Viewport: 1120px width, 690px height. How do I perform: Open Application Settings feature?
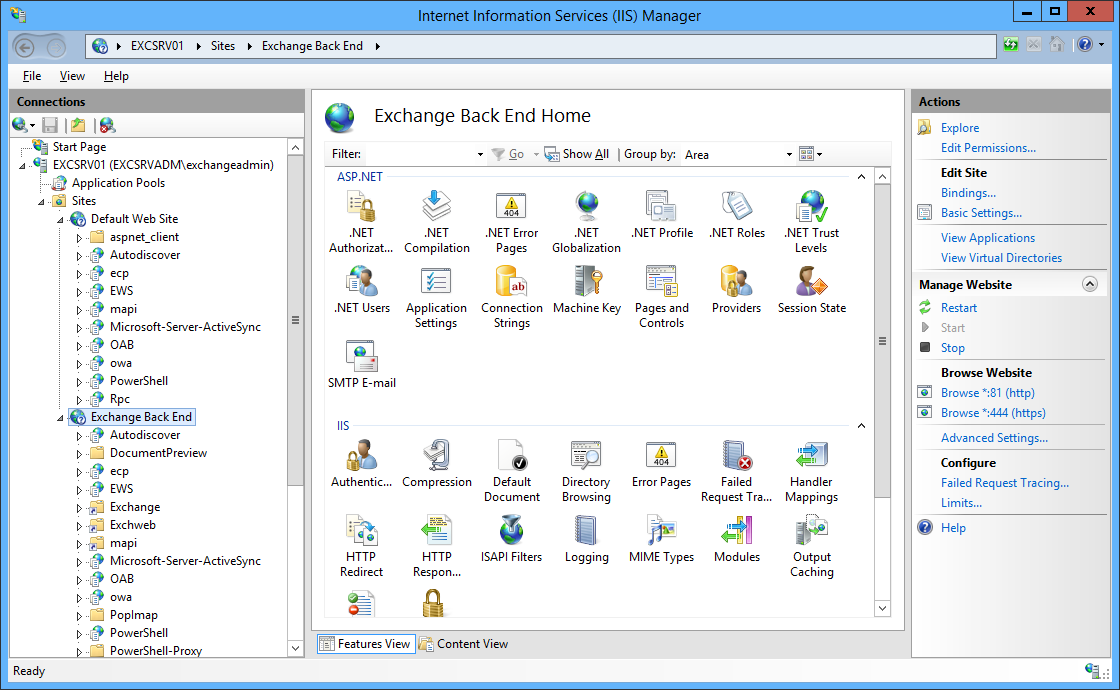pyautogui.click(x=436, y=297)
